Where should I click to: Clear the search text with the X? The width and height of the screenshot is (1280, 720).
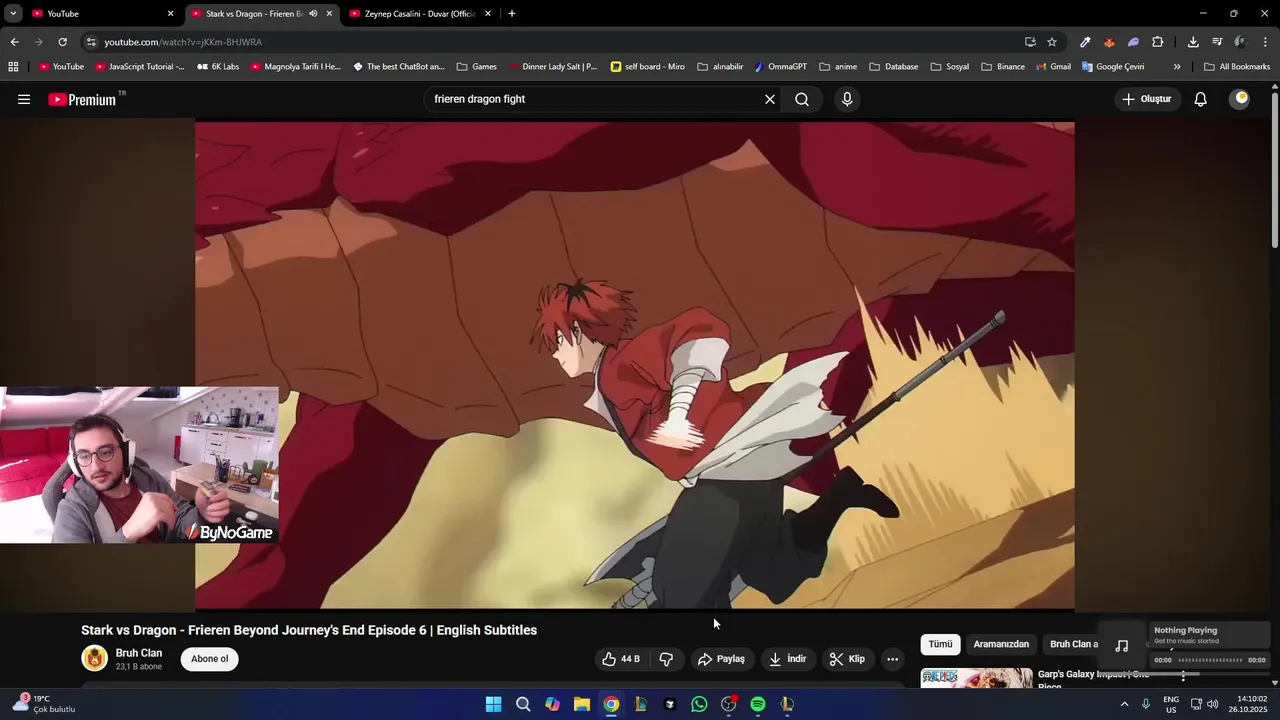(x=770, y=99)
